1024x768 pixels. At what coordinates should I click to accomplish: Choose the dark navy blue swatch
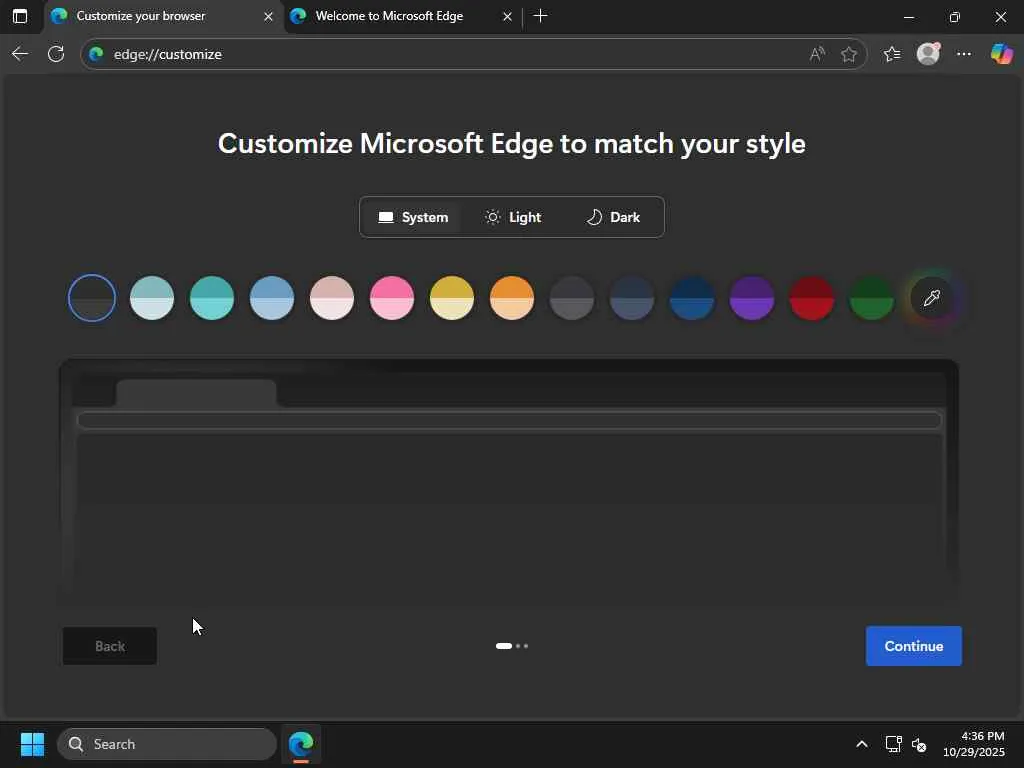[692, 298]
